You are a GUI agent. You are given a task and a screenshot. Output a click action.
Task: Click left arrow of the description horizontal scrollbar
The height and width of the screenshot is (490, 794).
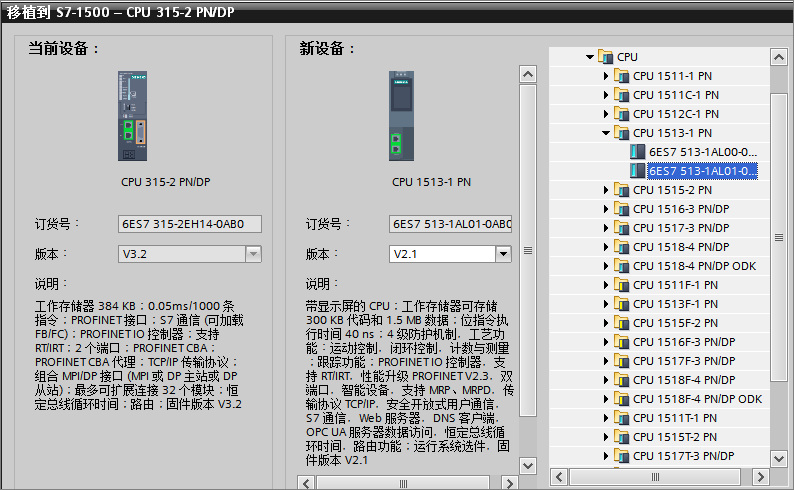pyautogui.click(x=306, y=483)
